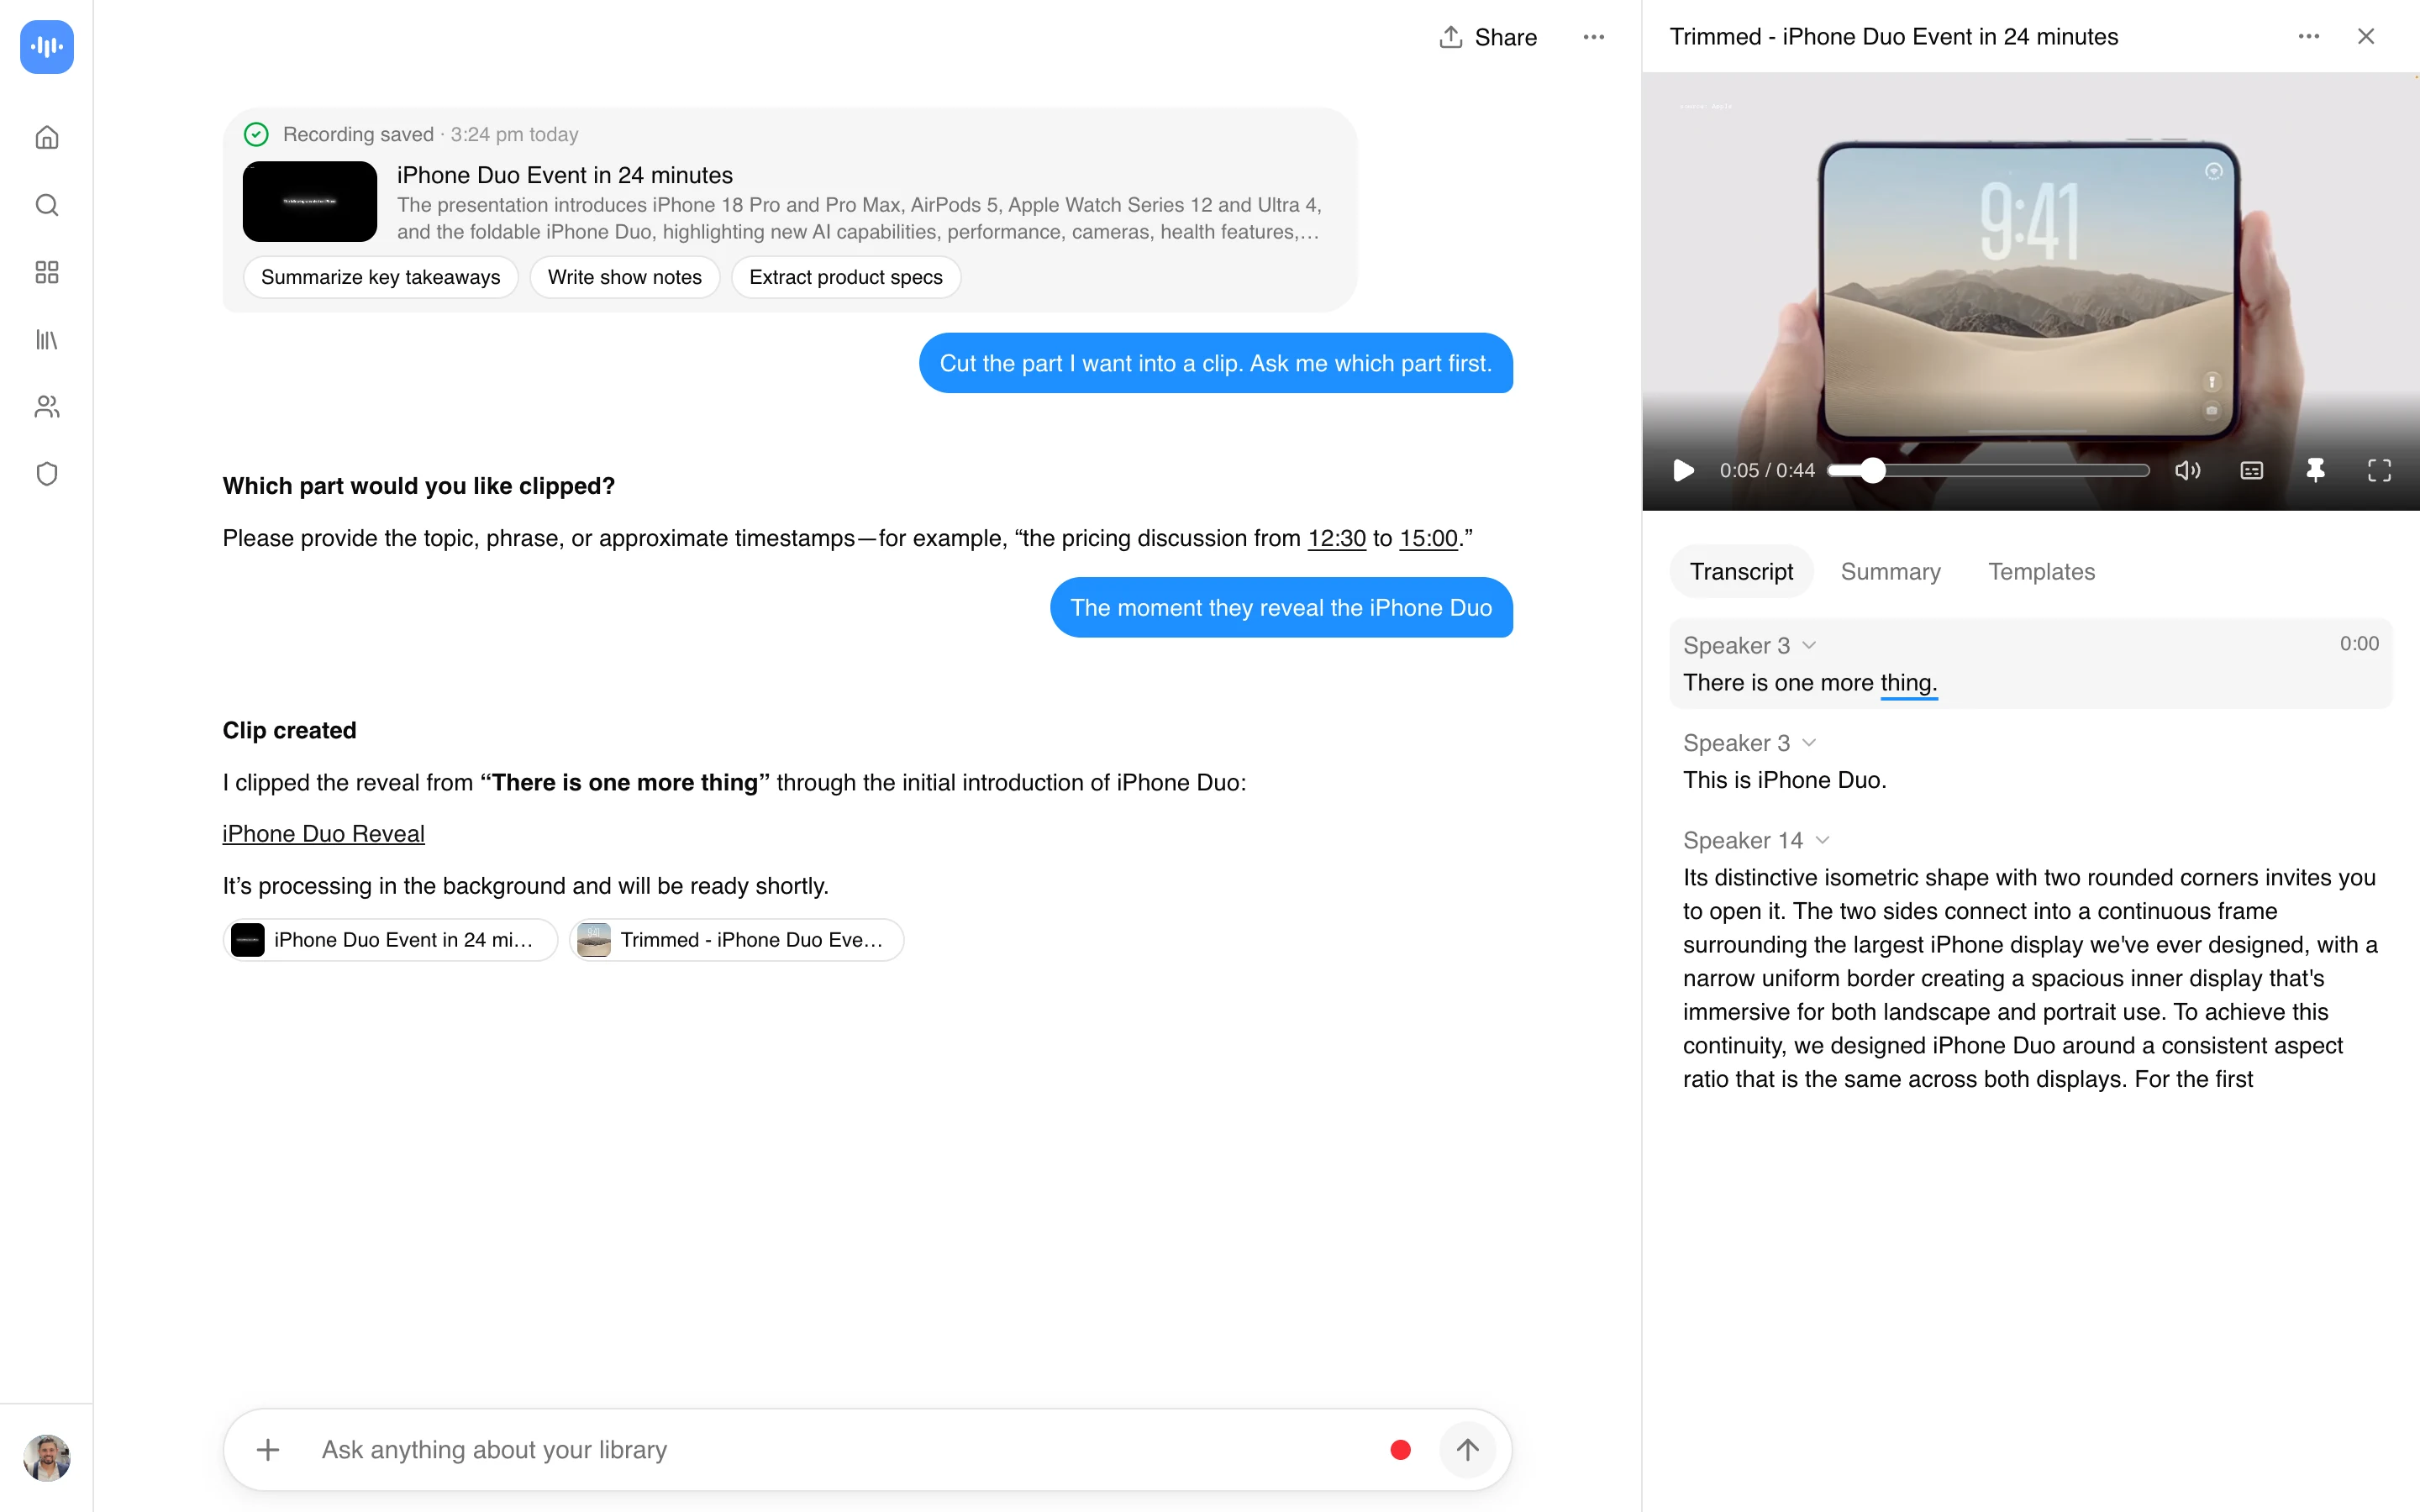Open the 'Trimmed - iPhone Duo Eve…' source chip
Image resolution: width=2420 pixels, height=1512 pixels.
pos(737,940)
